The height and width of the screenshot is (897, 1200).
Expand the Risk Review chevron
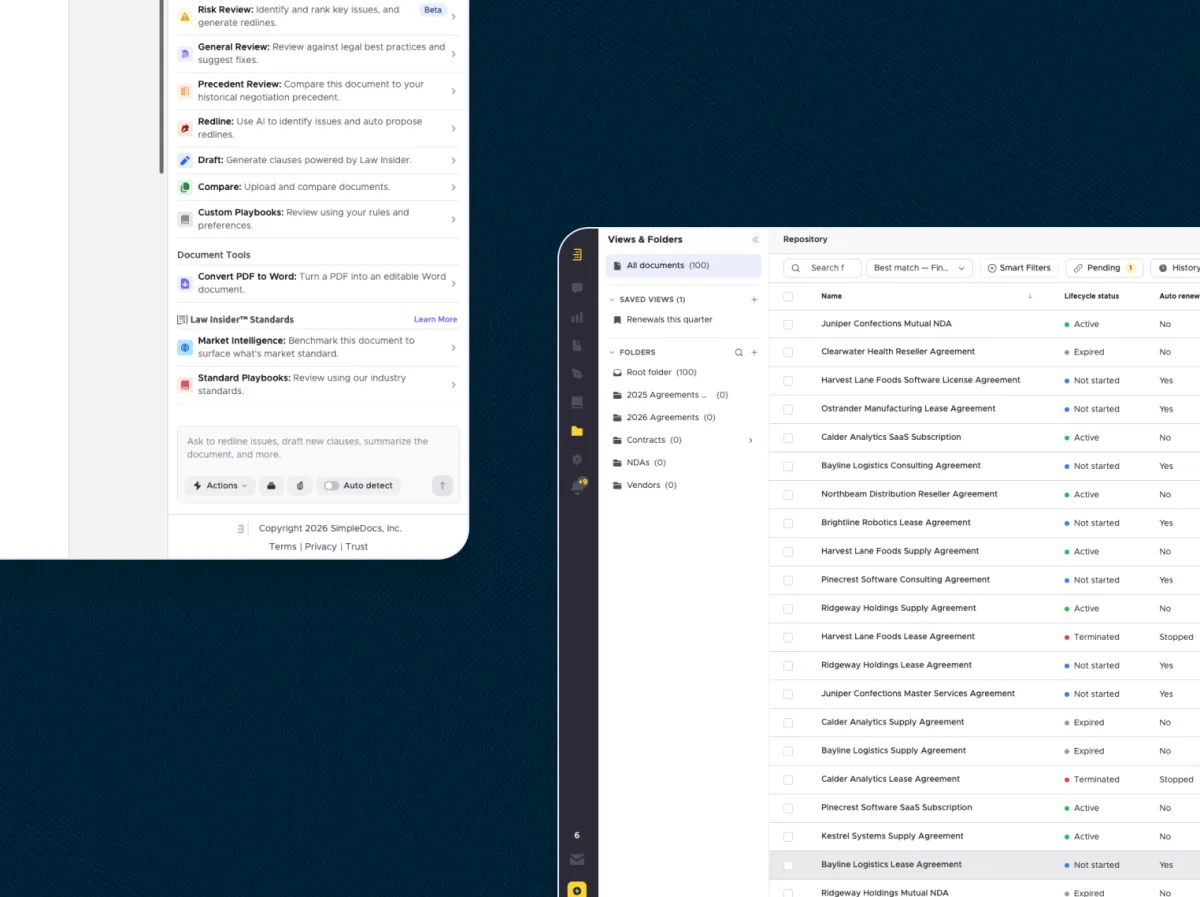453,17
